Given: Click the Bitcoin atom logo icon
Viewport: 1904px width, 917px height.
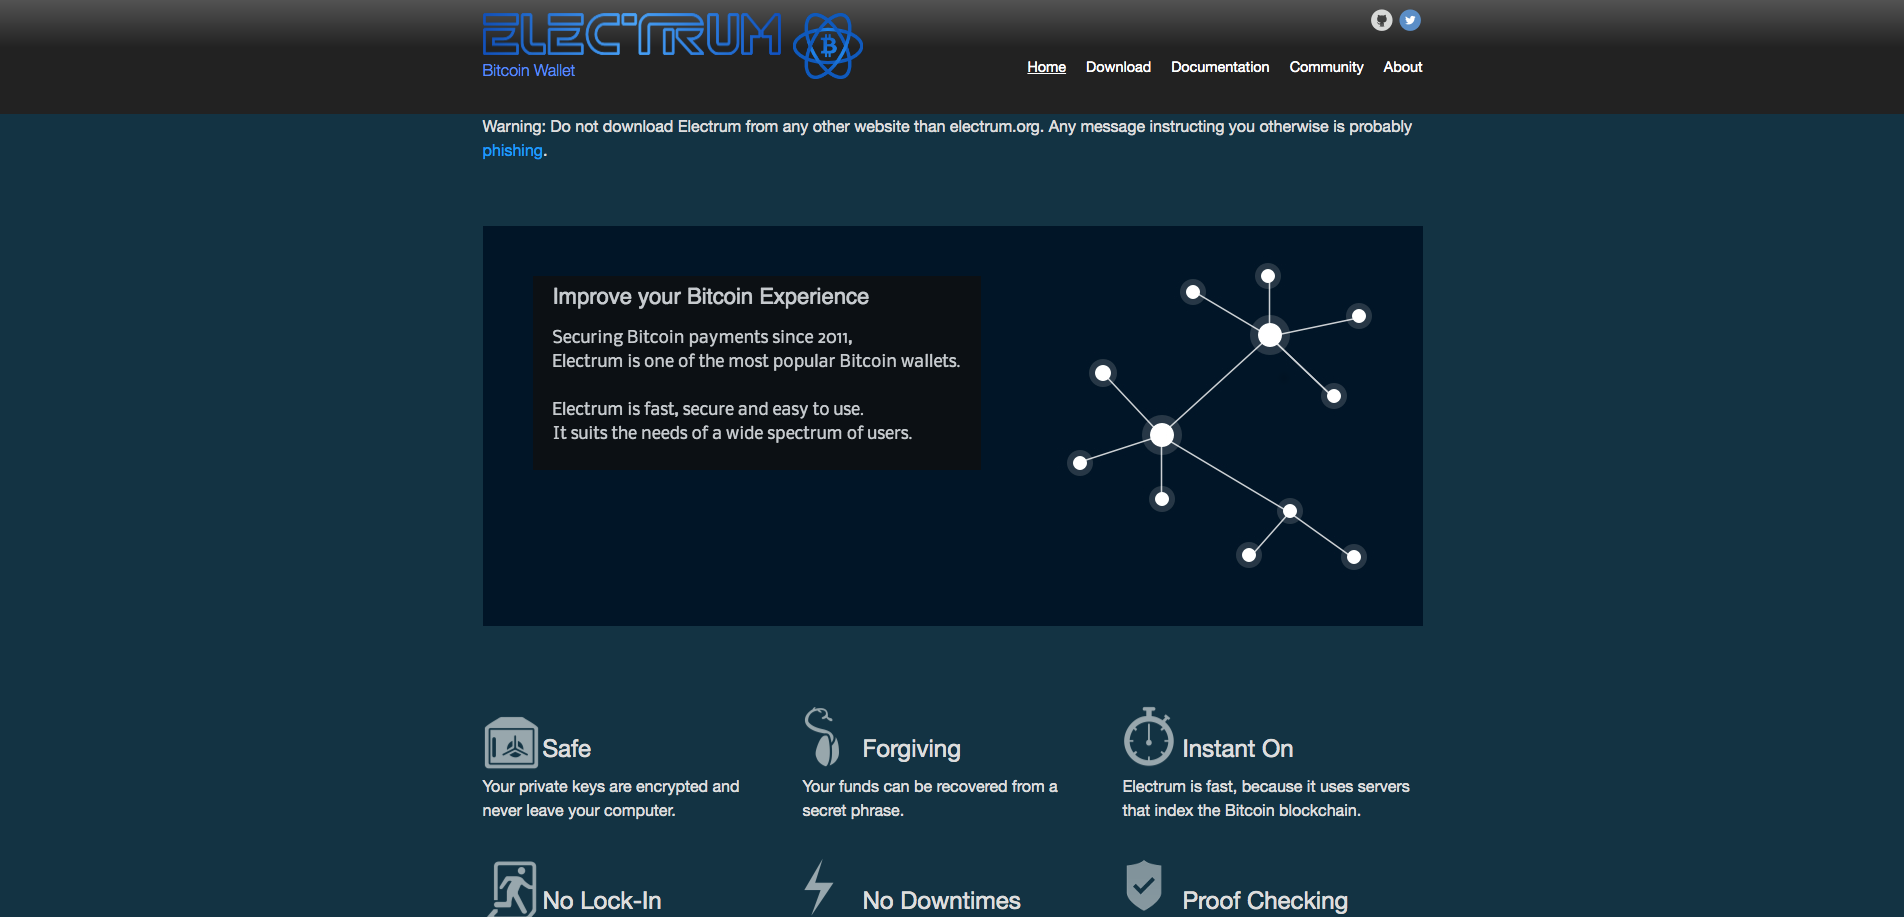Looking at the screenshot, I should (827, 46).
